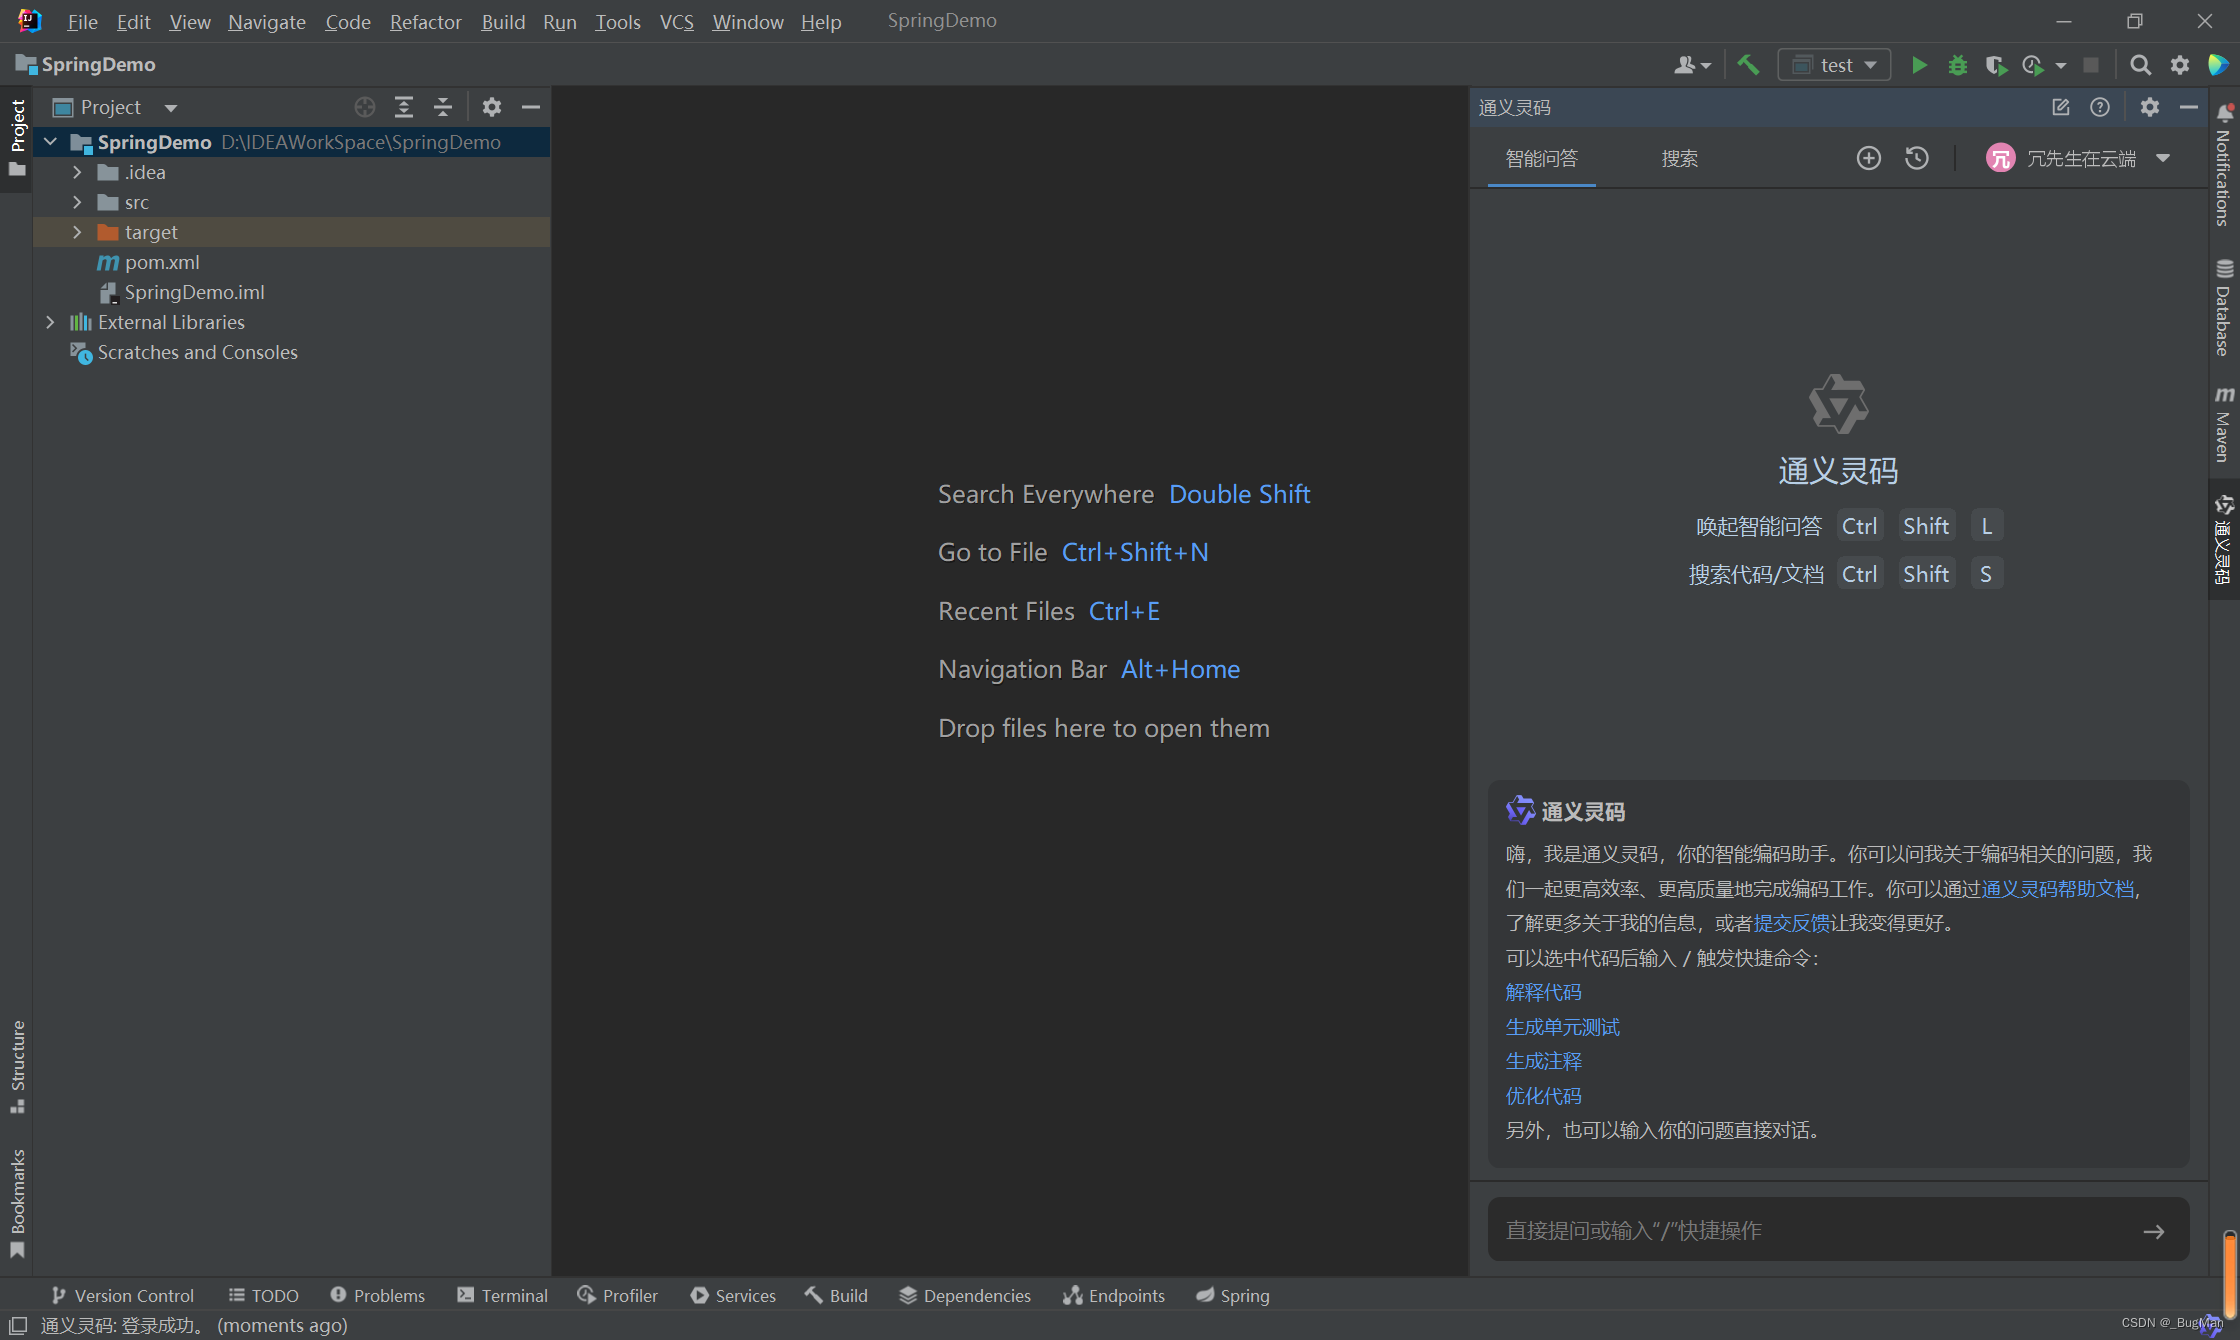
Task: Click the Run 'test' button
Action: 1918,64
